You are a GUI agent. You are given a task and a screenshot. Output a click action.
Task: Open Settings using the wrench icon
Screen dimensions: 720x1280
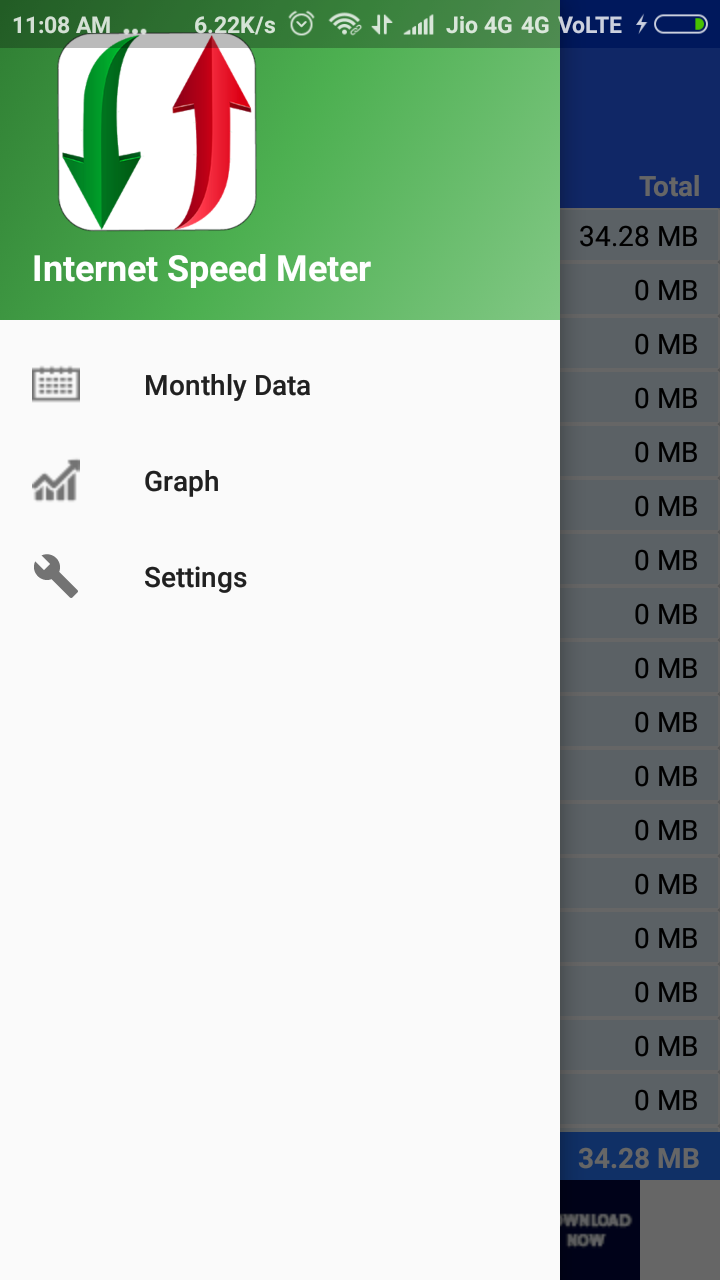tap(55, 576)
